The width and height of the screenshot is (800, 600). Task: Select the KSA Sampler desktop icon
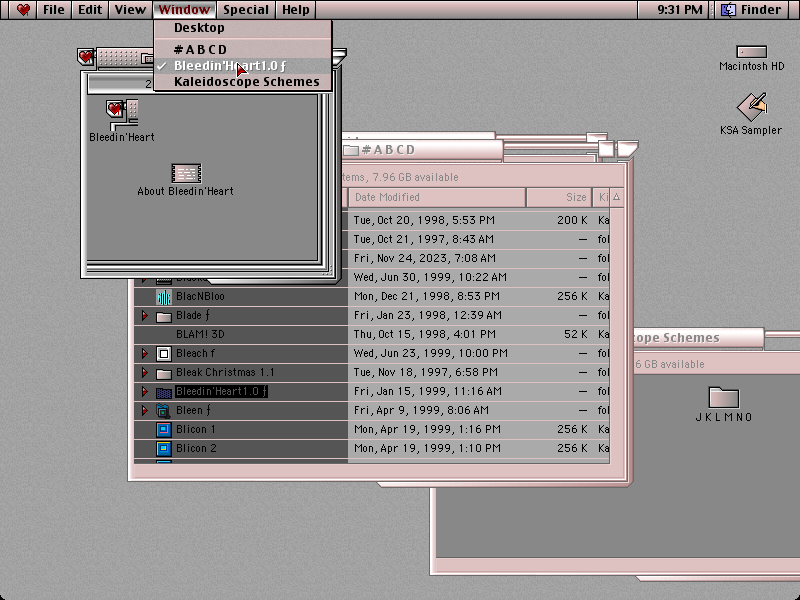[x=752, y=107]
